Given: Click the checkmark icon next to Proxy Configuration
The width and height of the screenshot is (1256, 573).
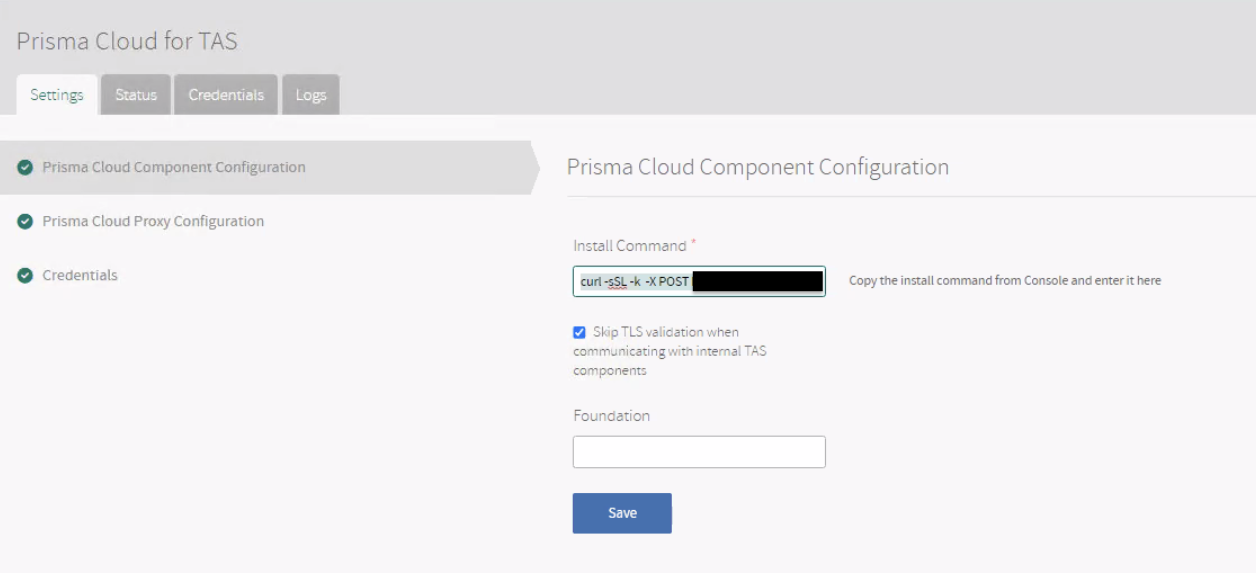Looking at the screenshot, I should (25, 222).
